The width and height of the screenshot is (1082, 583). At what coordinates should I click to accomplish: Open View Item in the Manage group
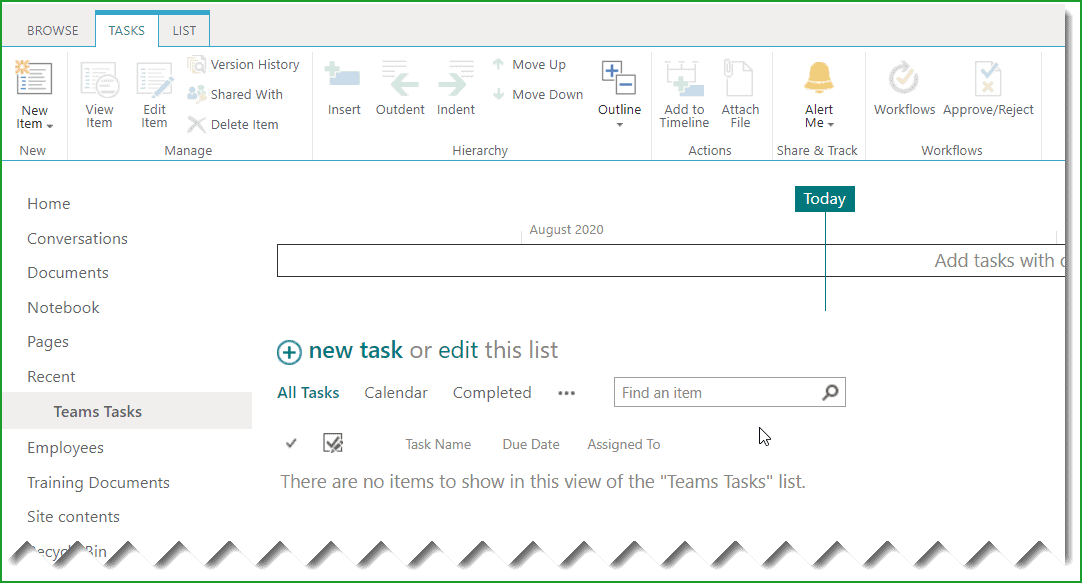[x=99, y=90]
